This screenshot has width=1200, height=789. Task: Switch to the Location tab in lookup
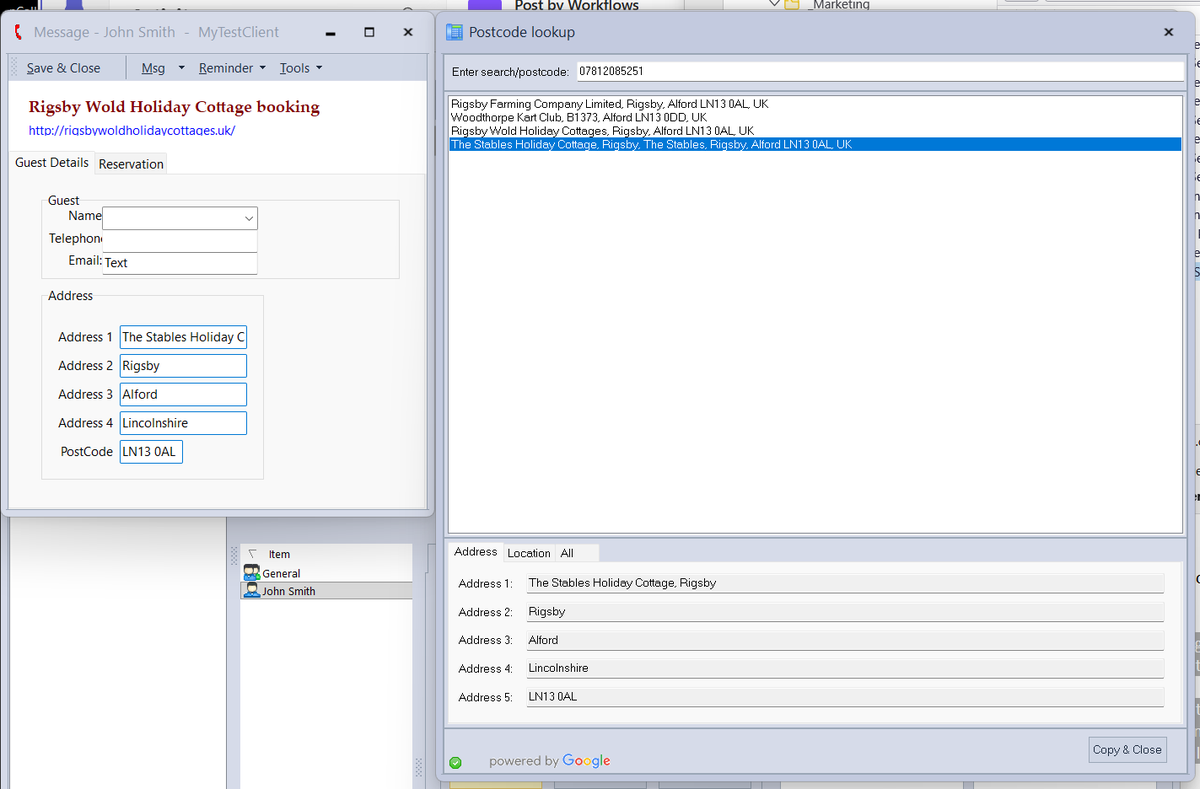pos(529,553)
